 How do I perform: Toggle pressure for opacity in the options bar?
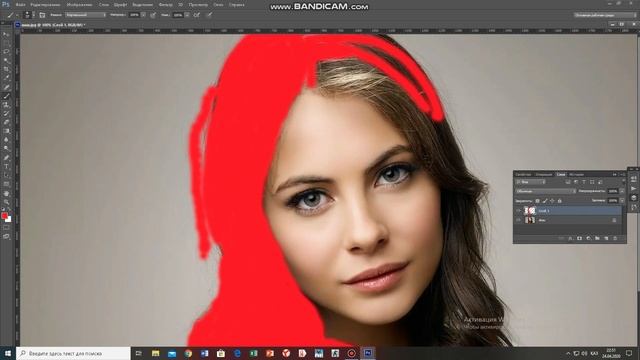click(x=153, y=15)
